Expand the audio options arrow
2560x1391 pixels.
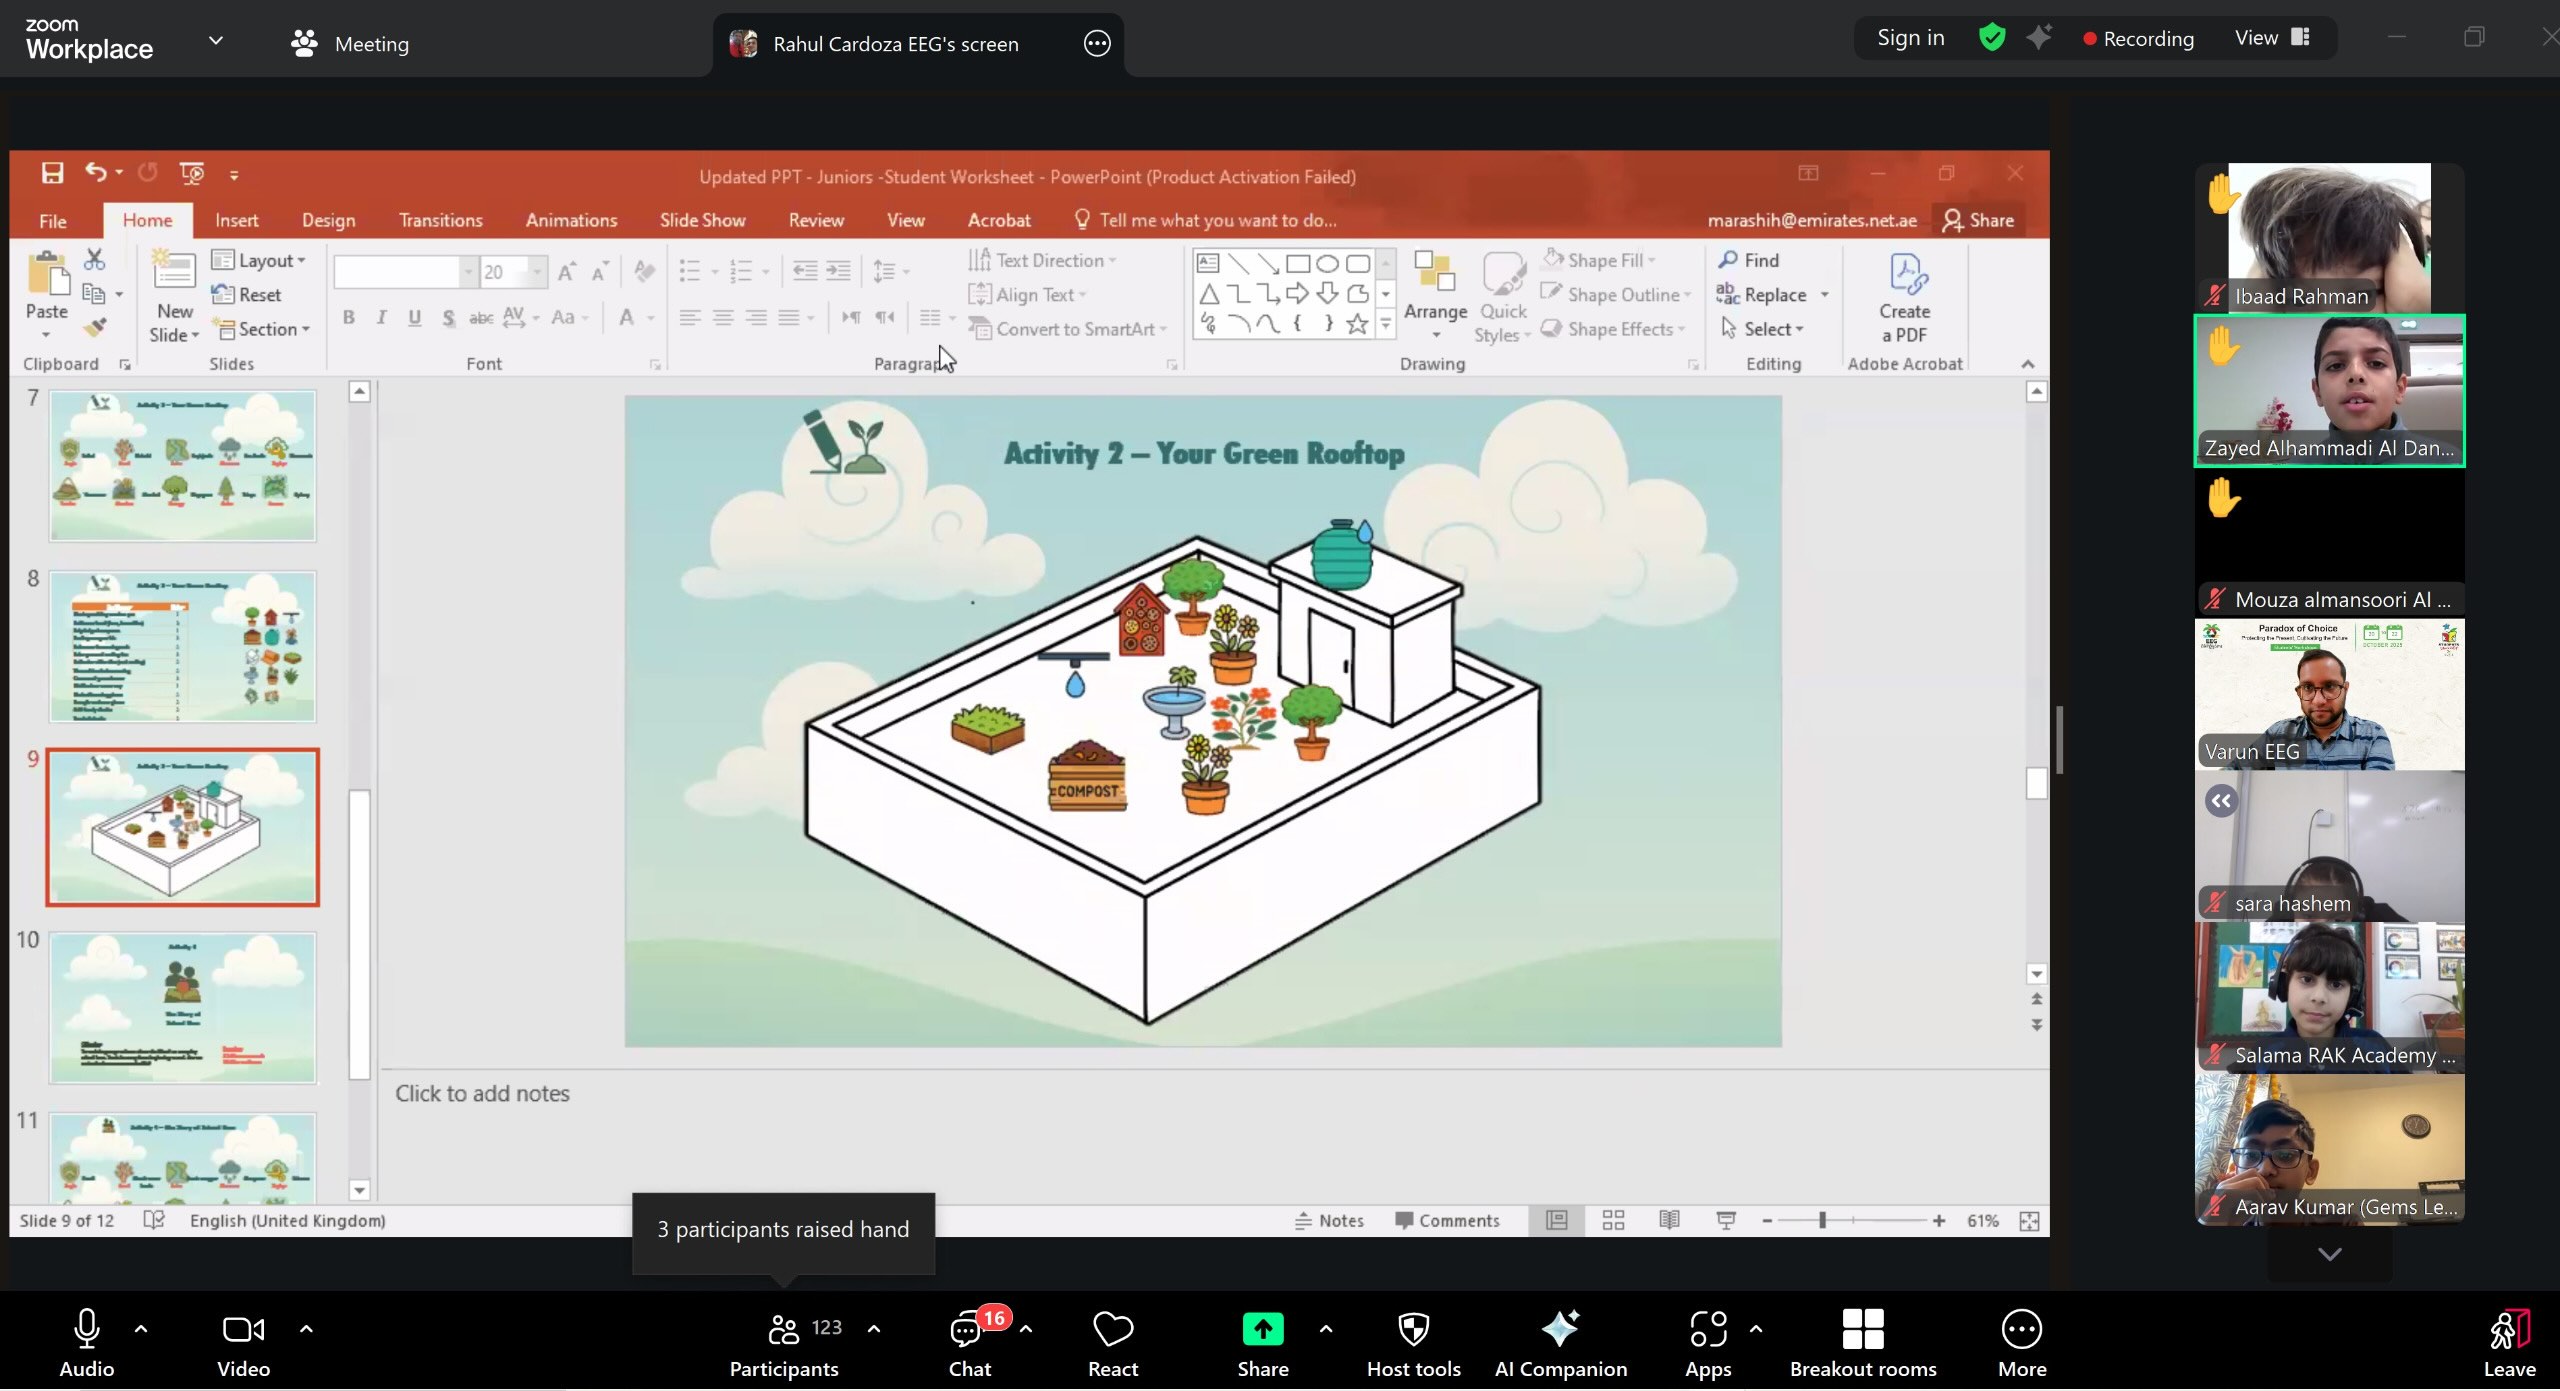click(141, 1329)
